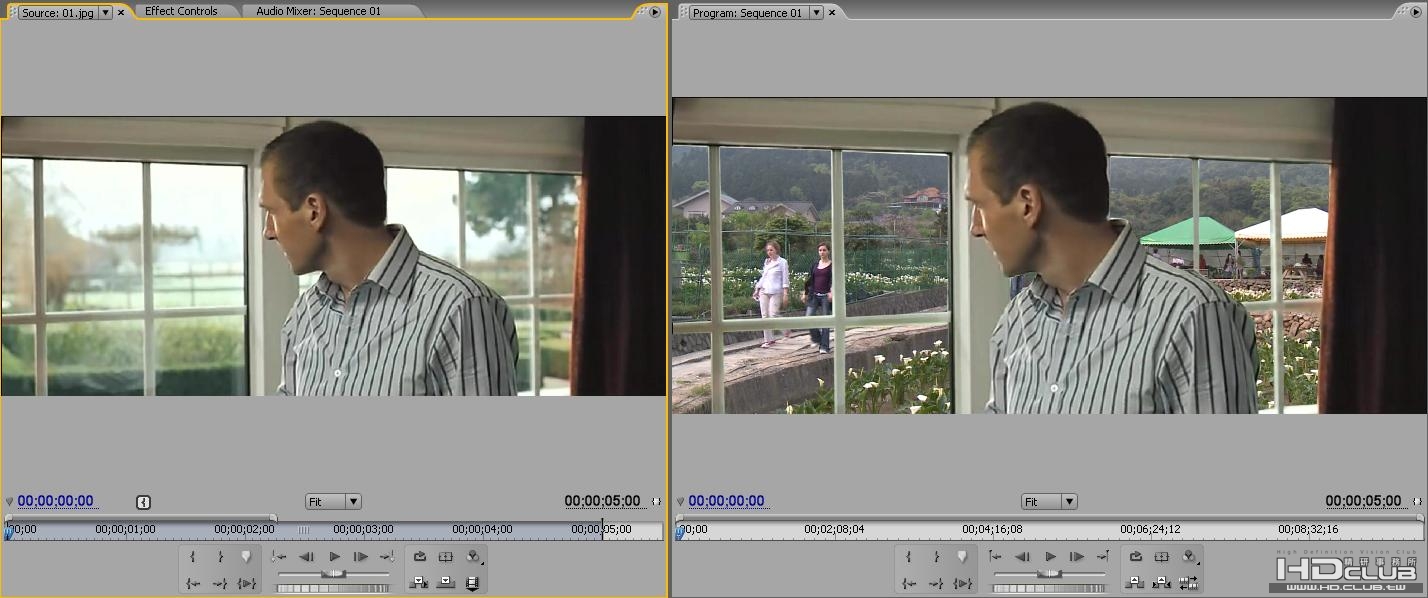Toggle Take Audio and Video in Source monitor
Viewport: 1428px width, 598px height.
473,583
